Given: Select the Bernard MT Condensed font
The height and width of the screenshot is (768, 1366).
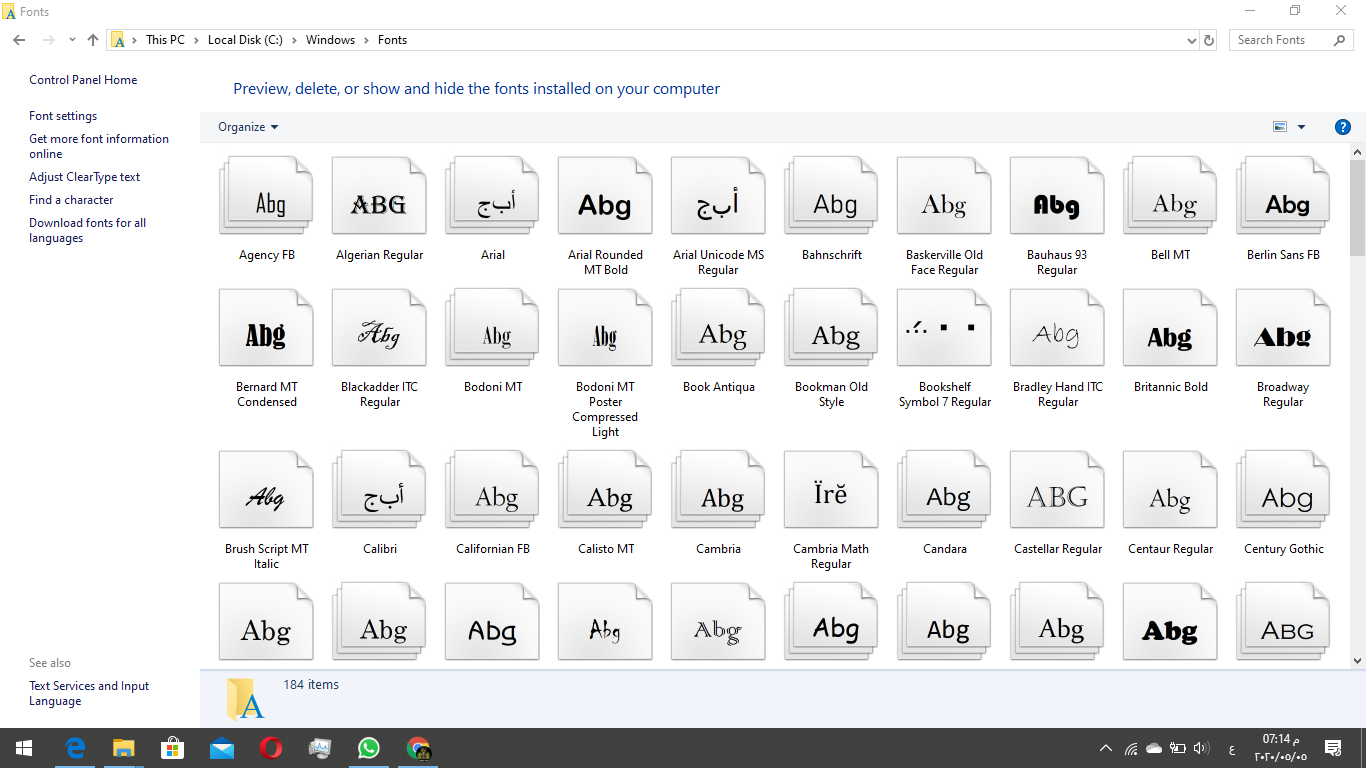Looking at the screenshot, I should click(267, 329).
